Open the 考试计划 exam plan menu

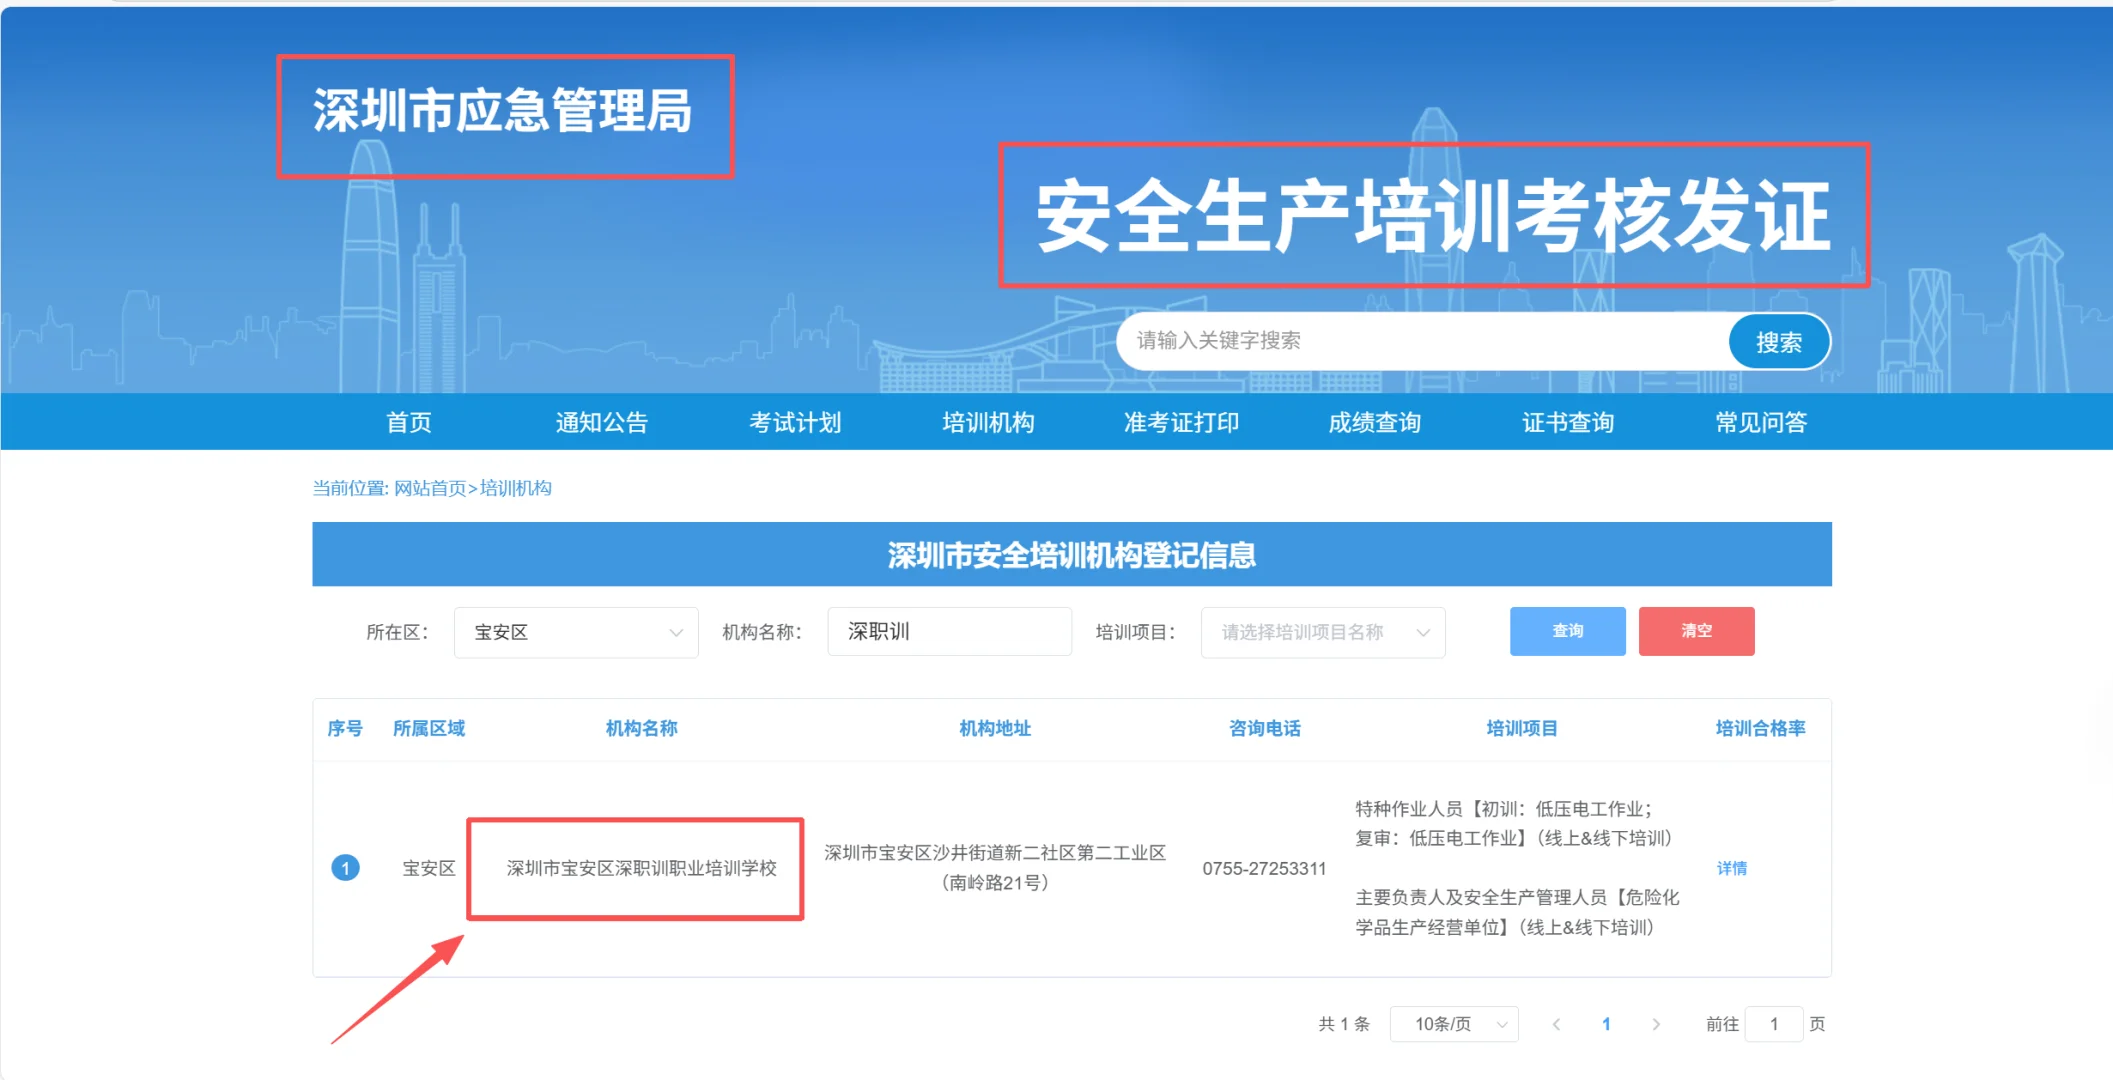pos(795,421)
